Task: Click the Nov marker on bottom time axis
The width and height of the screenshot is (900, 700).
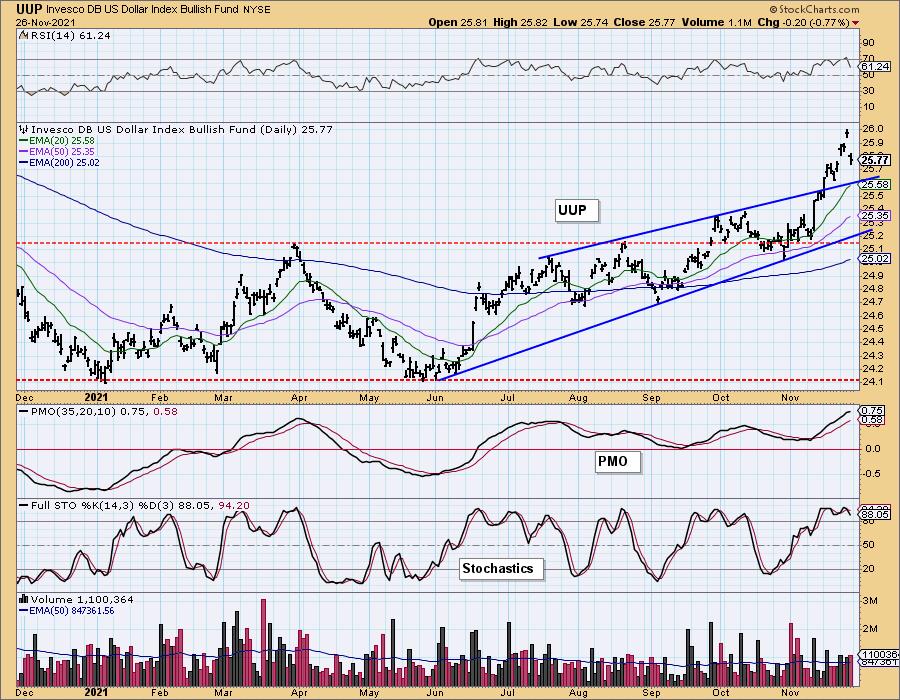Action: click(x=787, y=689)
